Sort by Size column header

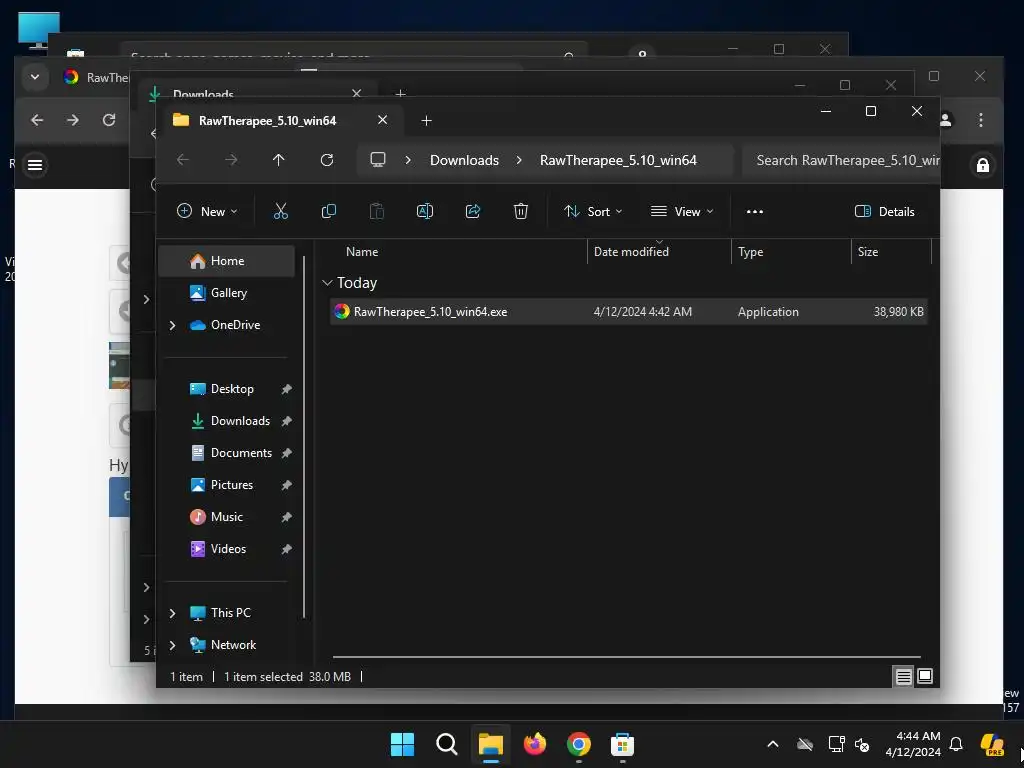pos(891,251)
